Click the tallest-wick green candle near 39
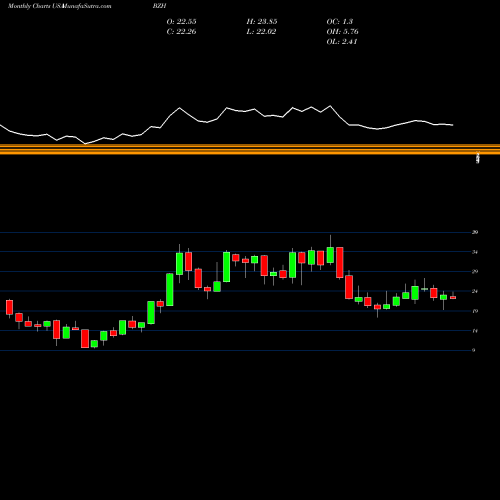 (x=330, y=255)
